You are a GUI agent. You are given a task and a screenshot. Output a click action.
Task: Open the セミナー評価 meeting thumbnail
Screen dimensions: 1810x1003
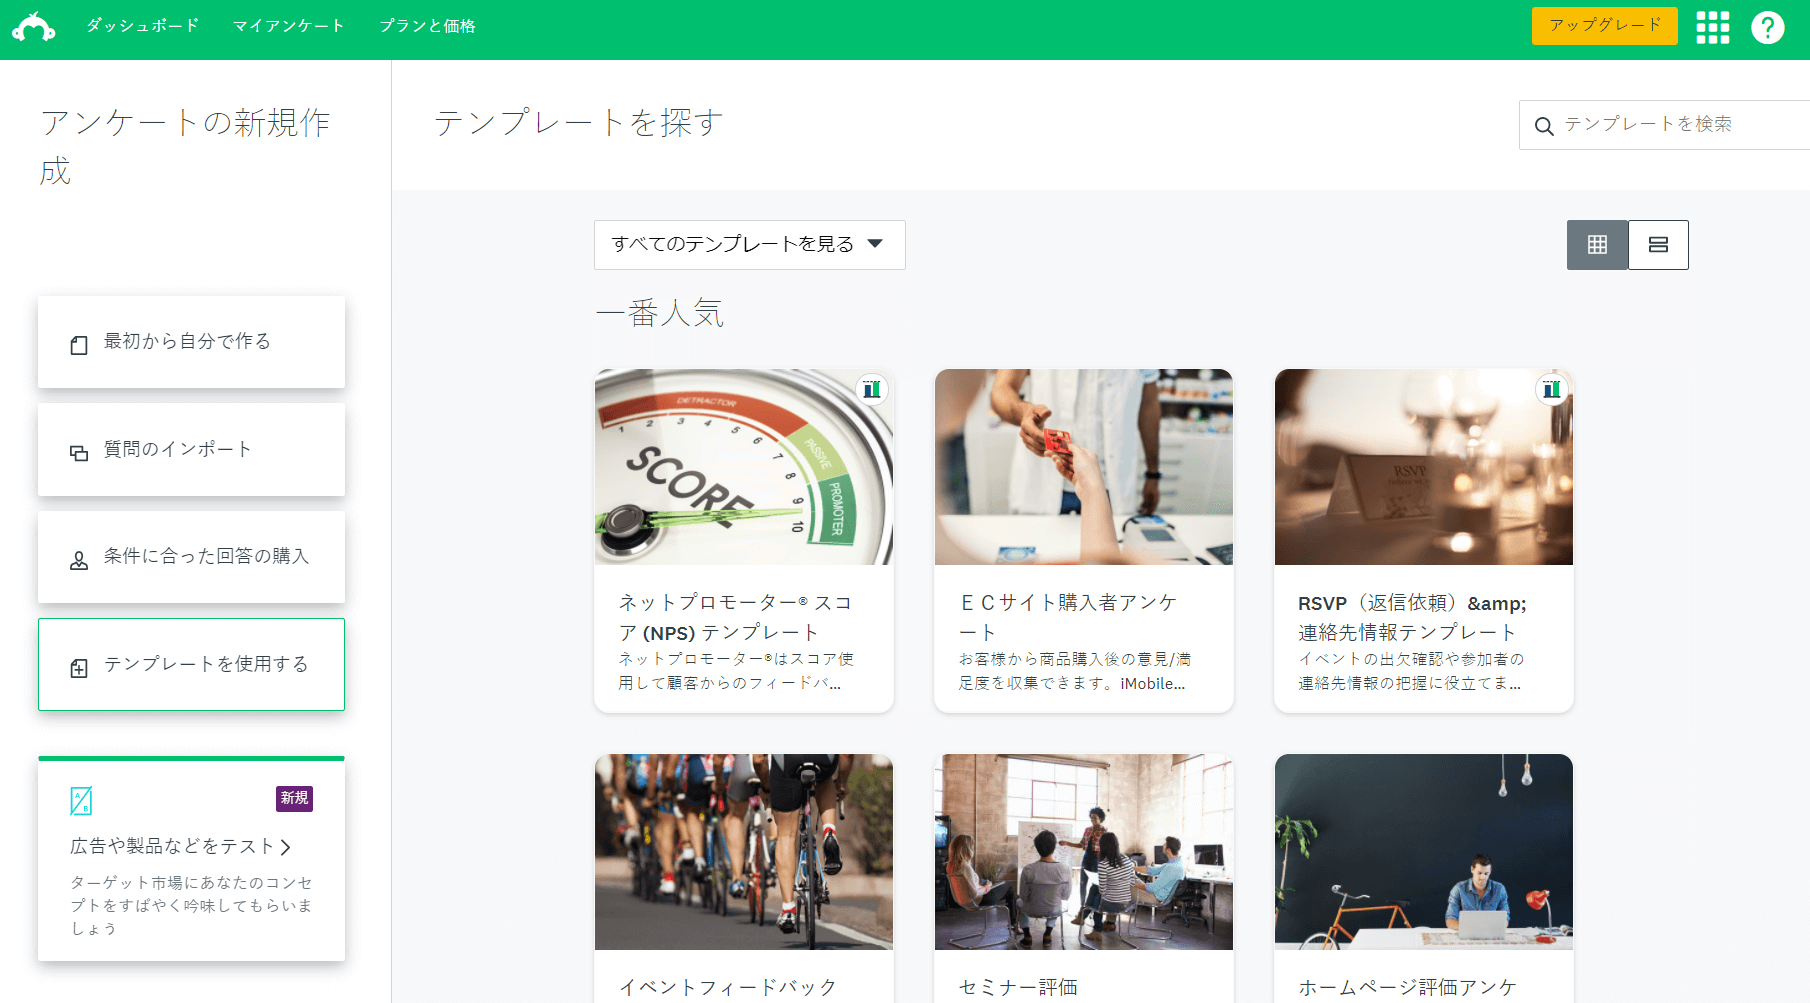coord(1084,852)
